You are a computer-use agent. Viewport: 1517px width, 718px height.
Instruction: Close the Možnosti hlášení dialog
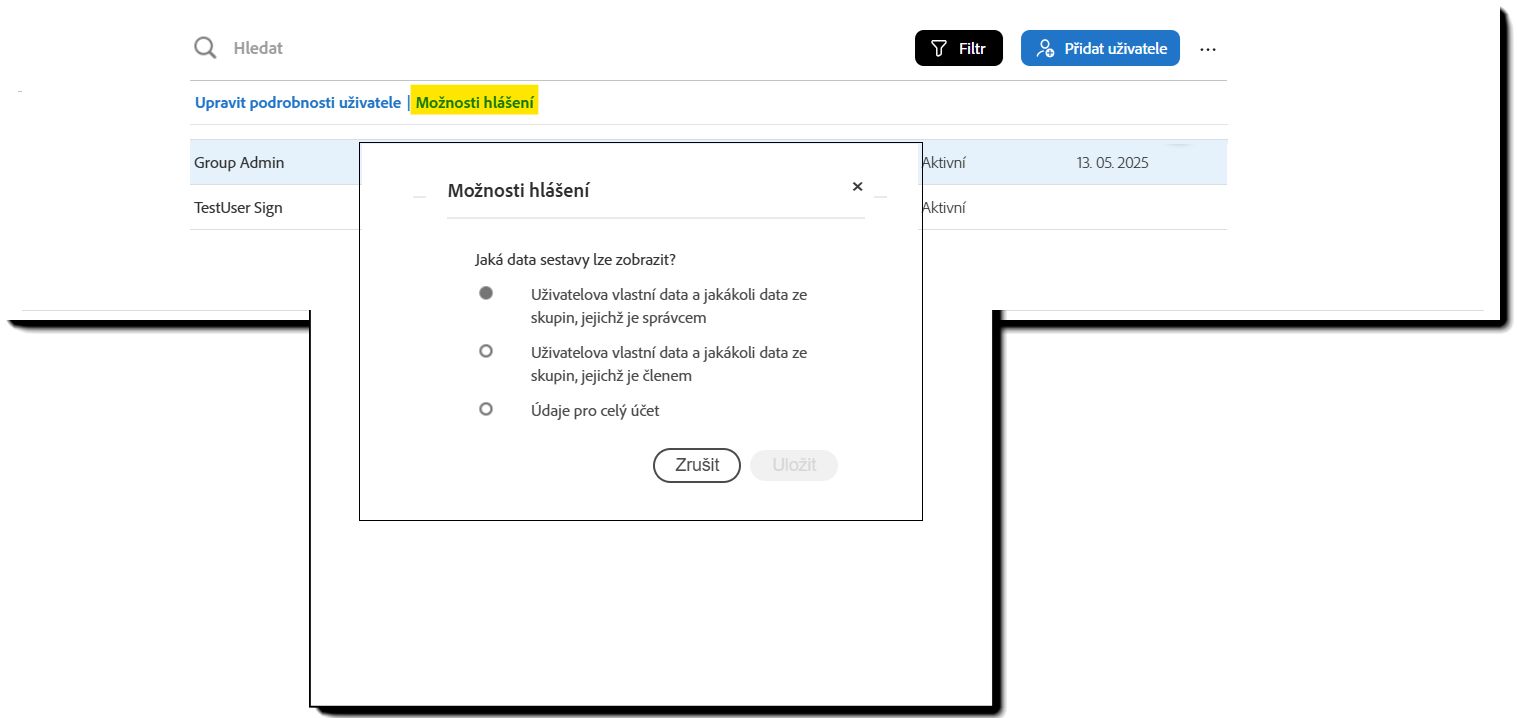[x=857, y=187]
